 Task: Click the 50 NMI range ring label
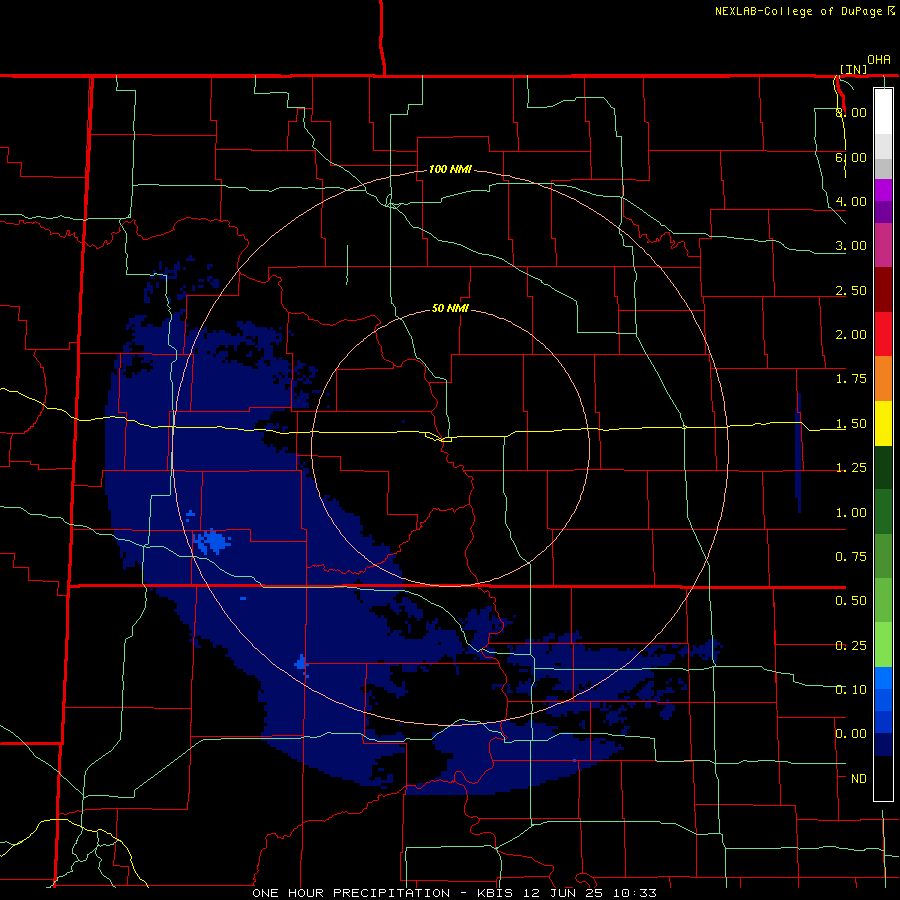[x=450, y=308]
